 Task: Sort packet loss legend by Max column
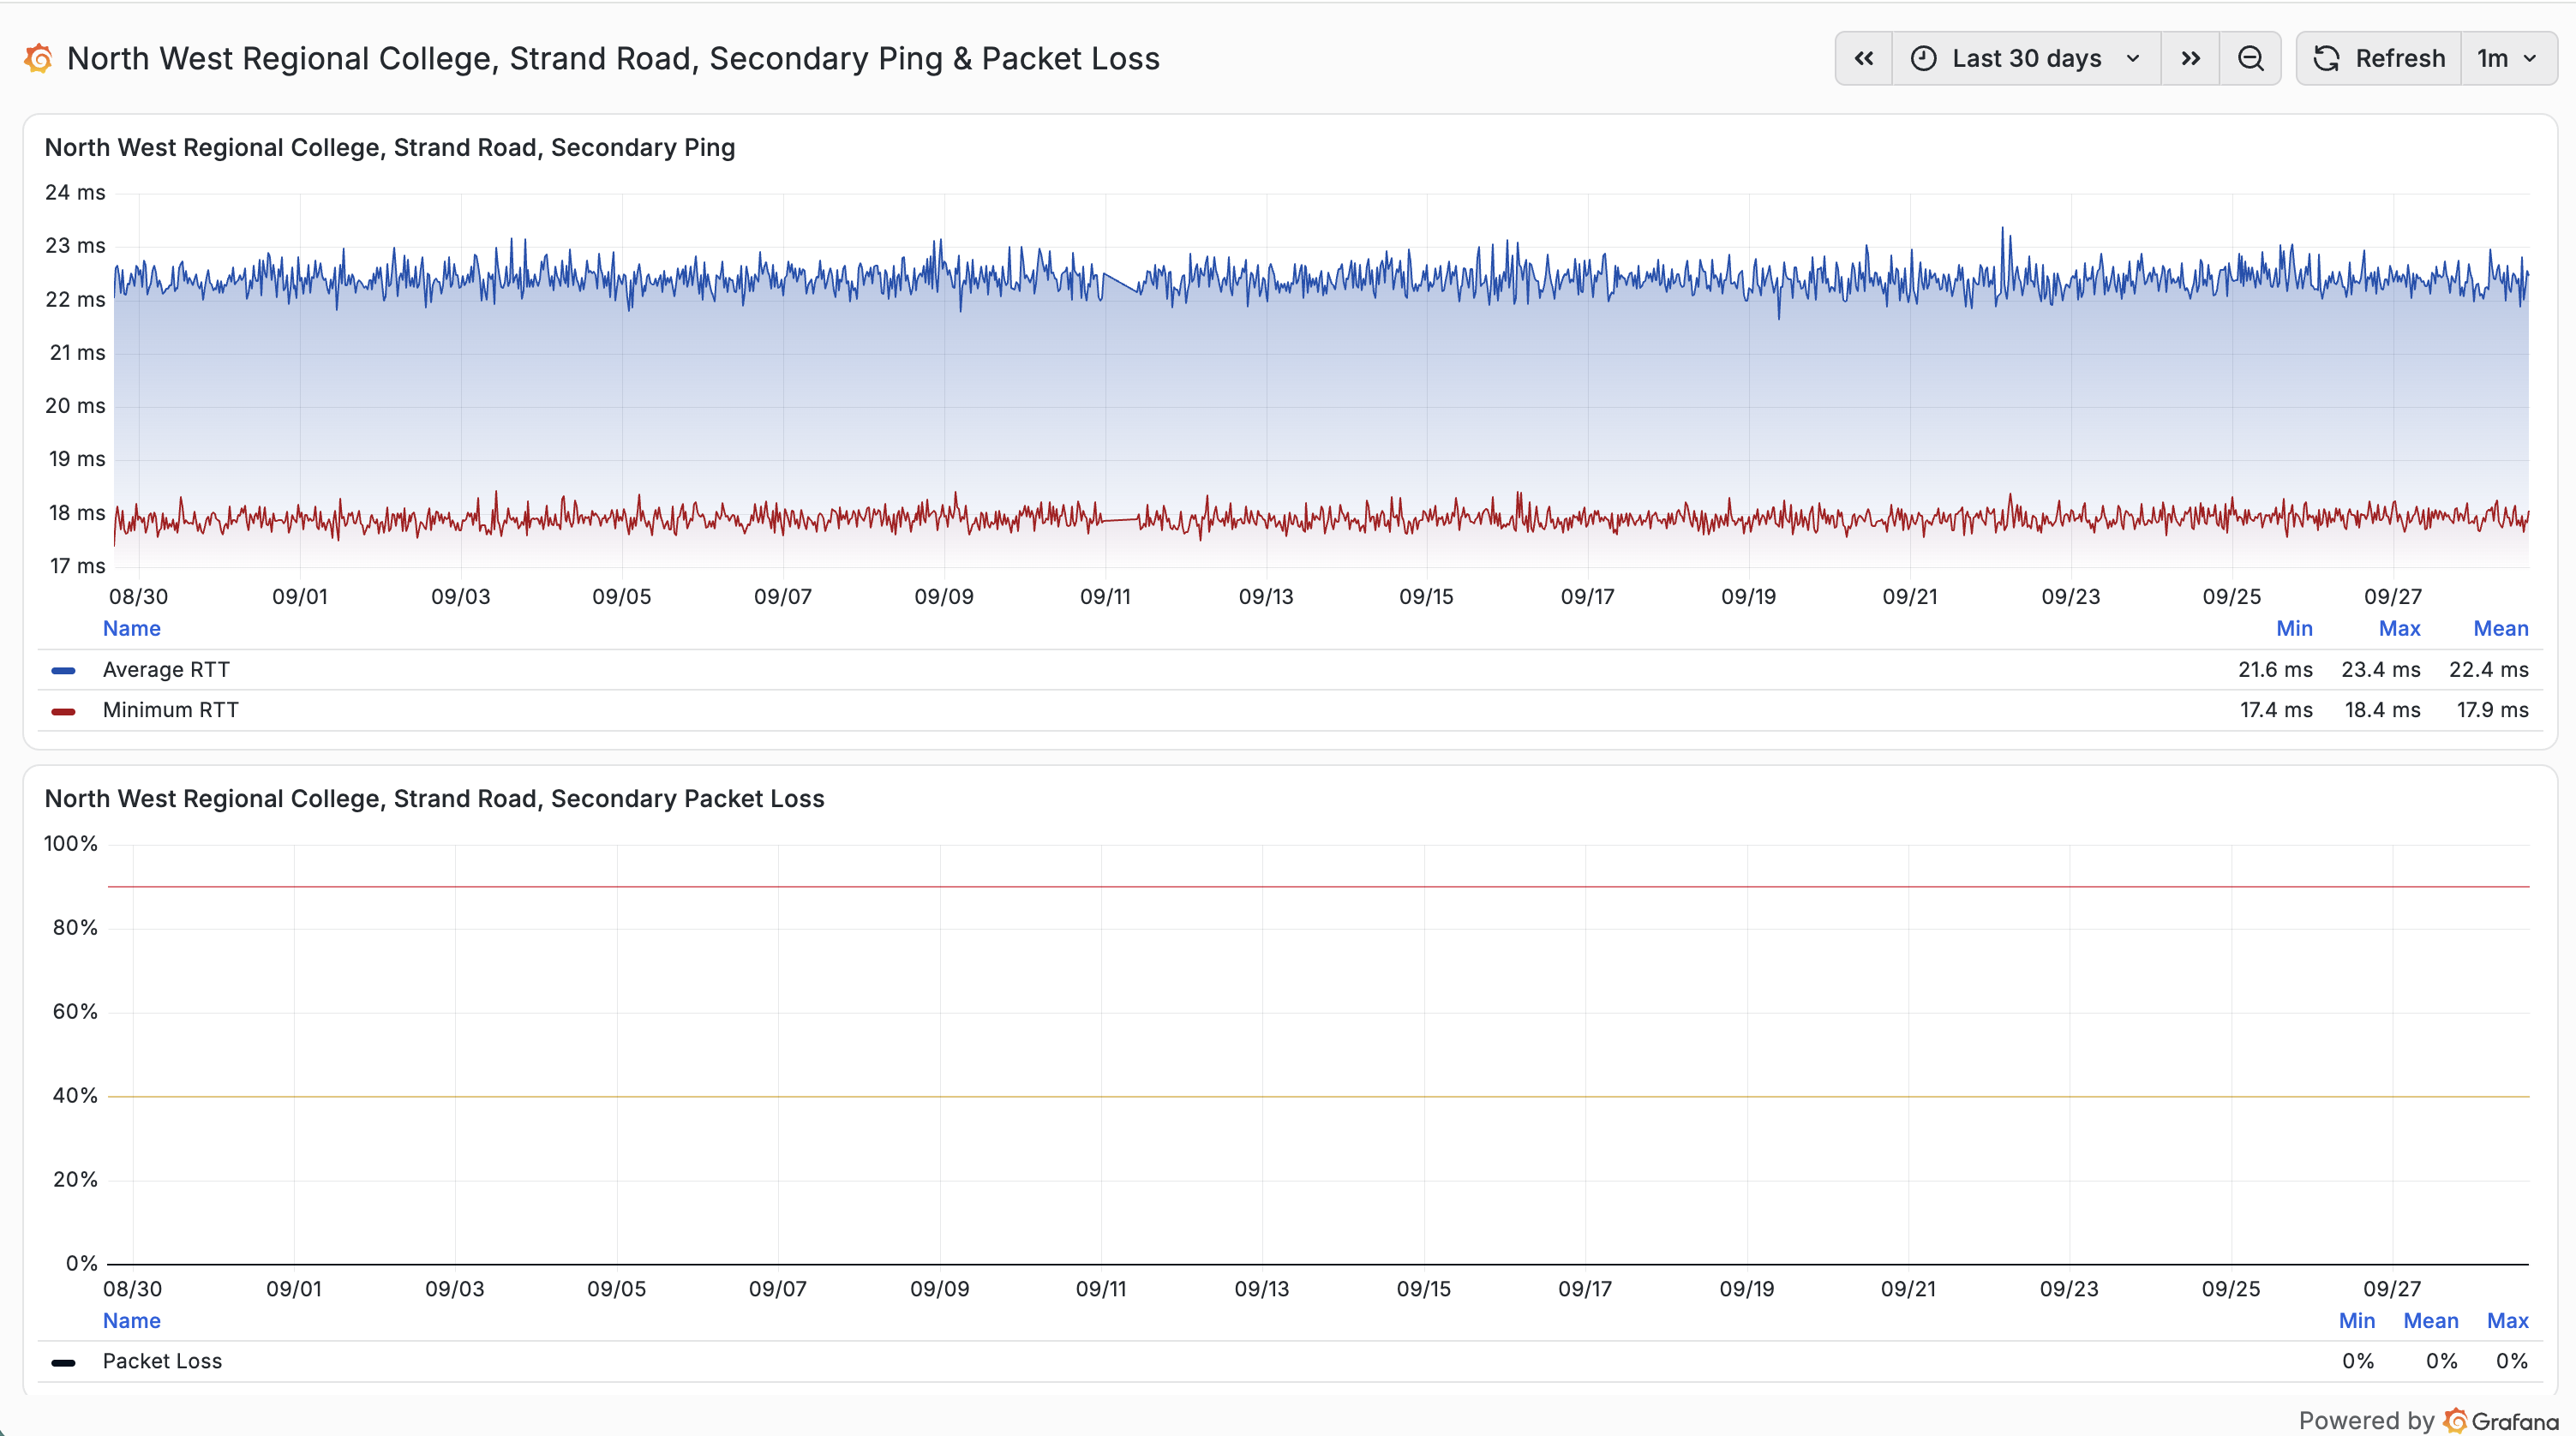2507,1321
